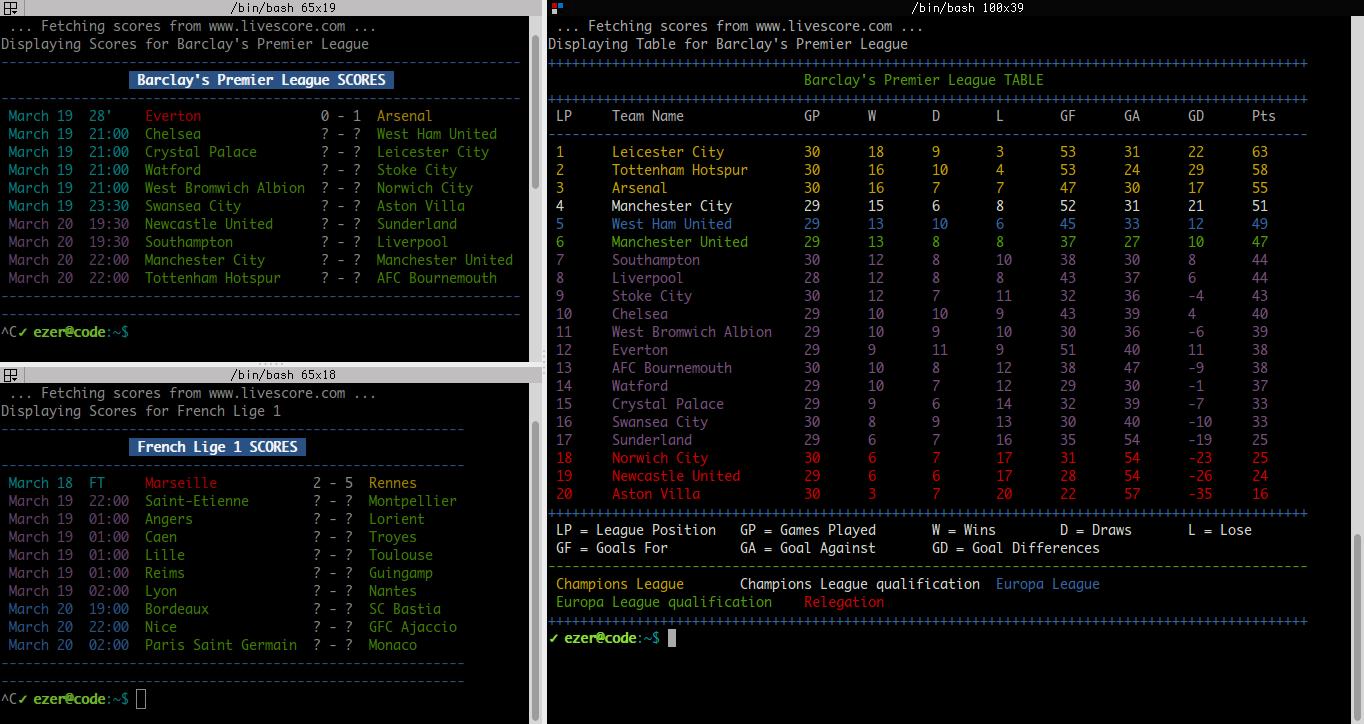Image resolution: width=1364 pixels, height=724 pixels.
Task: Click Crystal Palace in the scores list
Action: point(201,152)
